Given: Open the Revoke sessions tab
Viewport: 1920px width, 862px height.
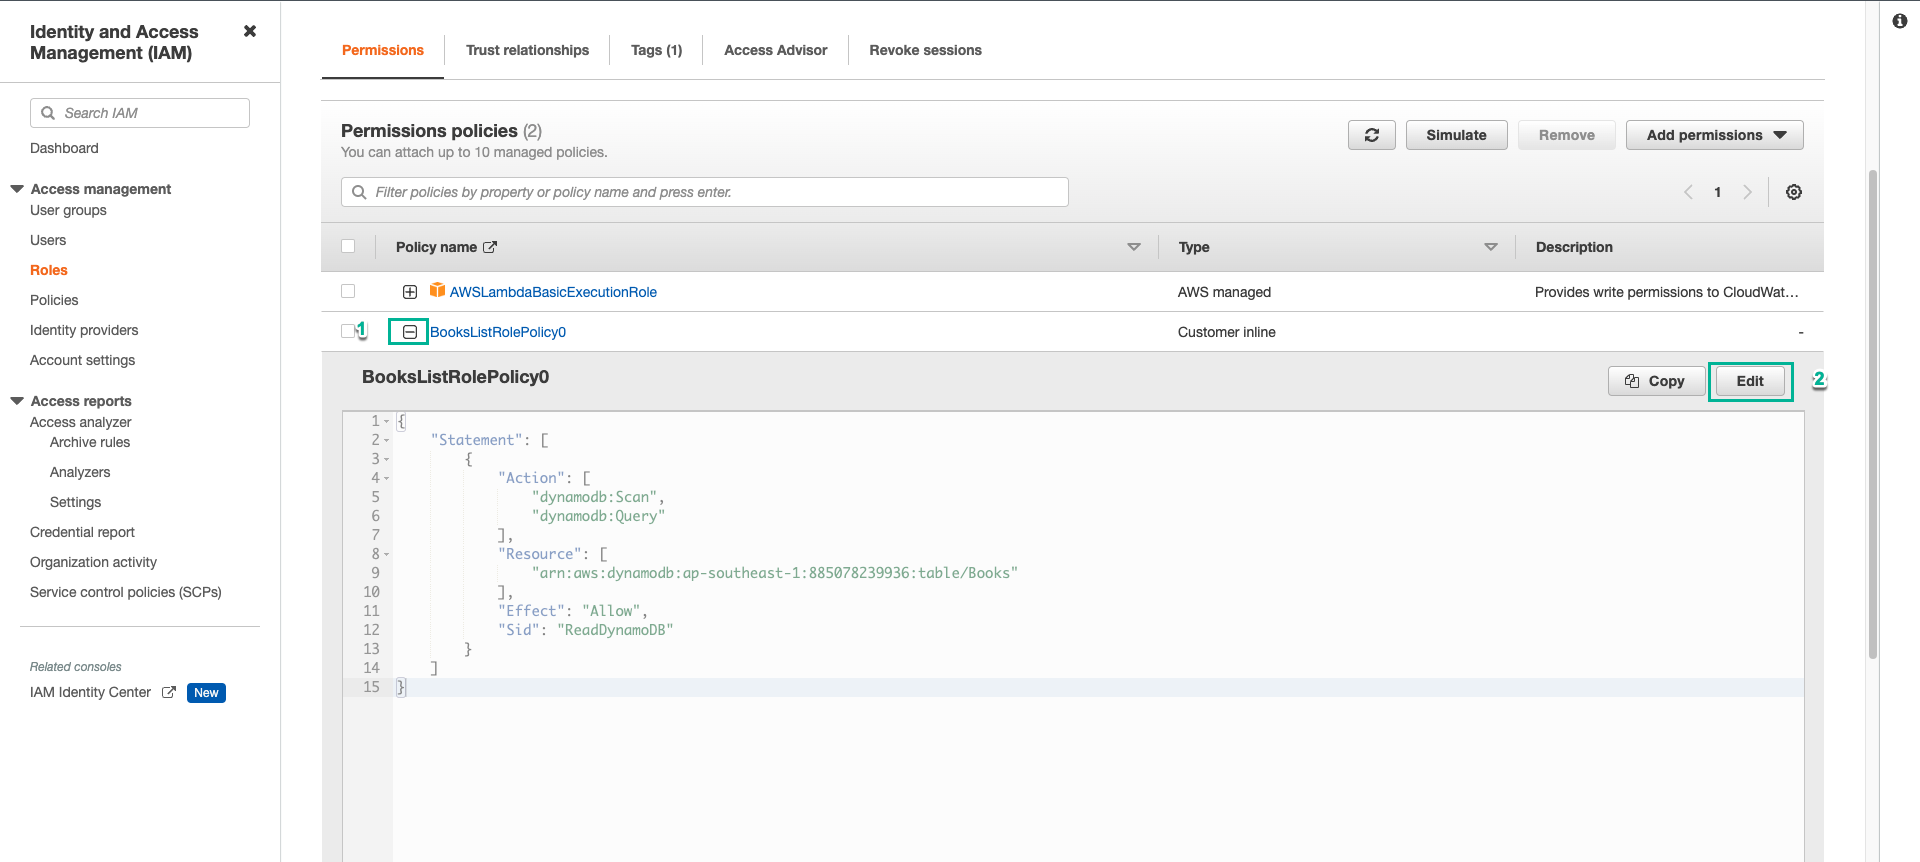Looking at the screenshot, I should tap(925, 50).
